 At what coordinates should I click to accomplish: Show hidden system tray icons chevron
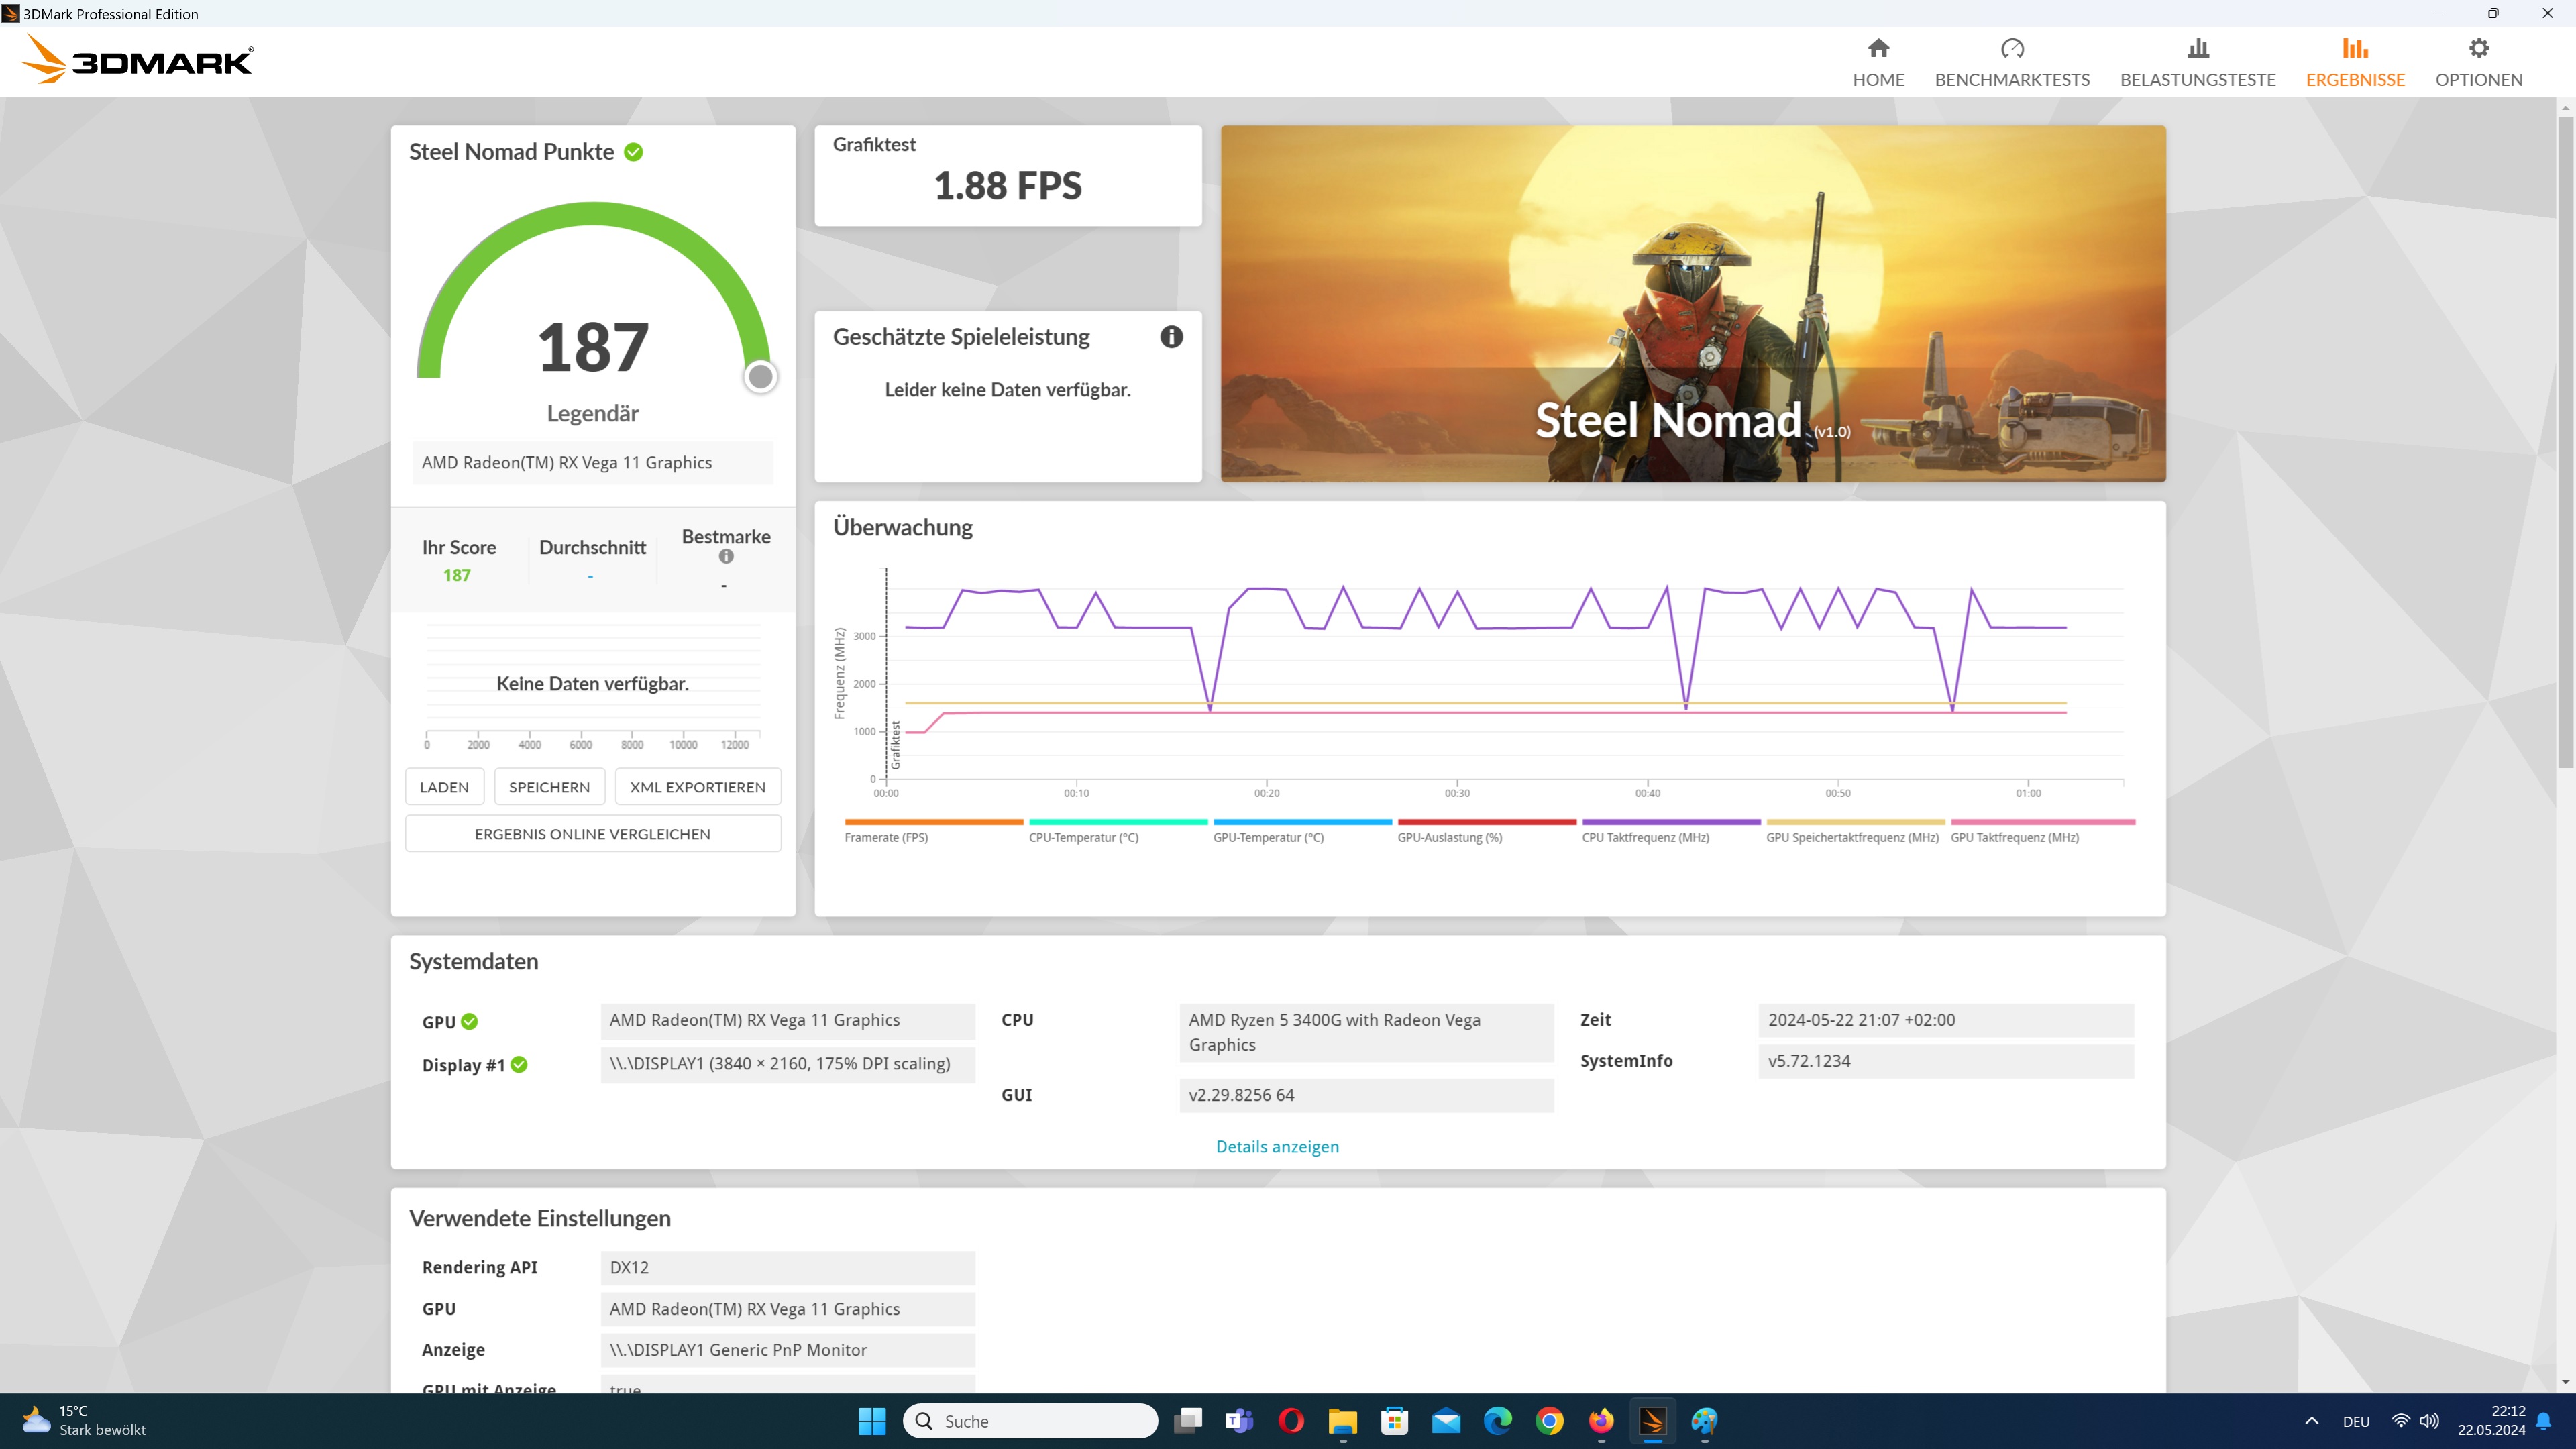[2311, 1421]
